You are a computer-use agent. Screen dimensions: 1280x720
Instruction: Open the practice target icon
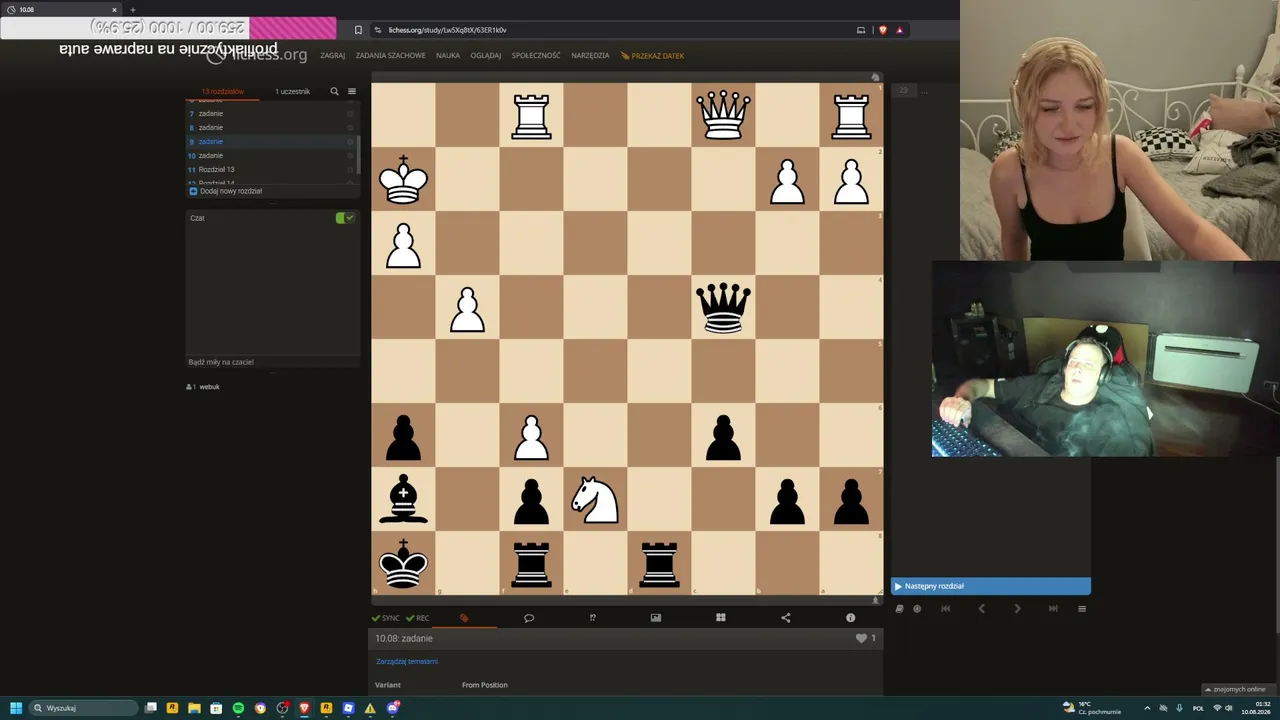tap(917, 608)
